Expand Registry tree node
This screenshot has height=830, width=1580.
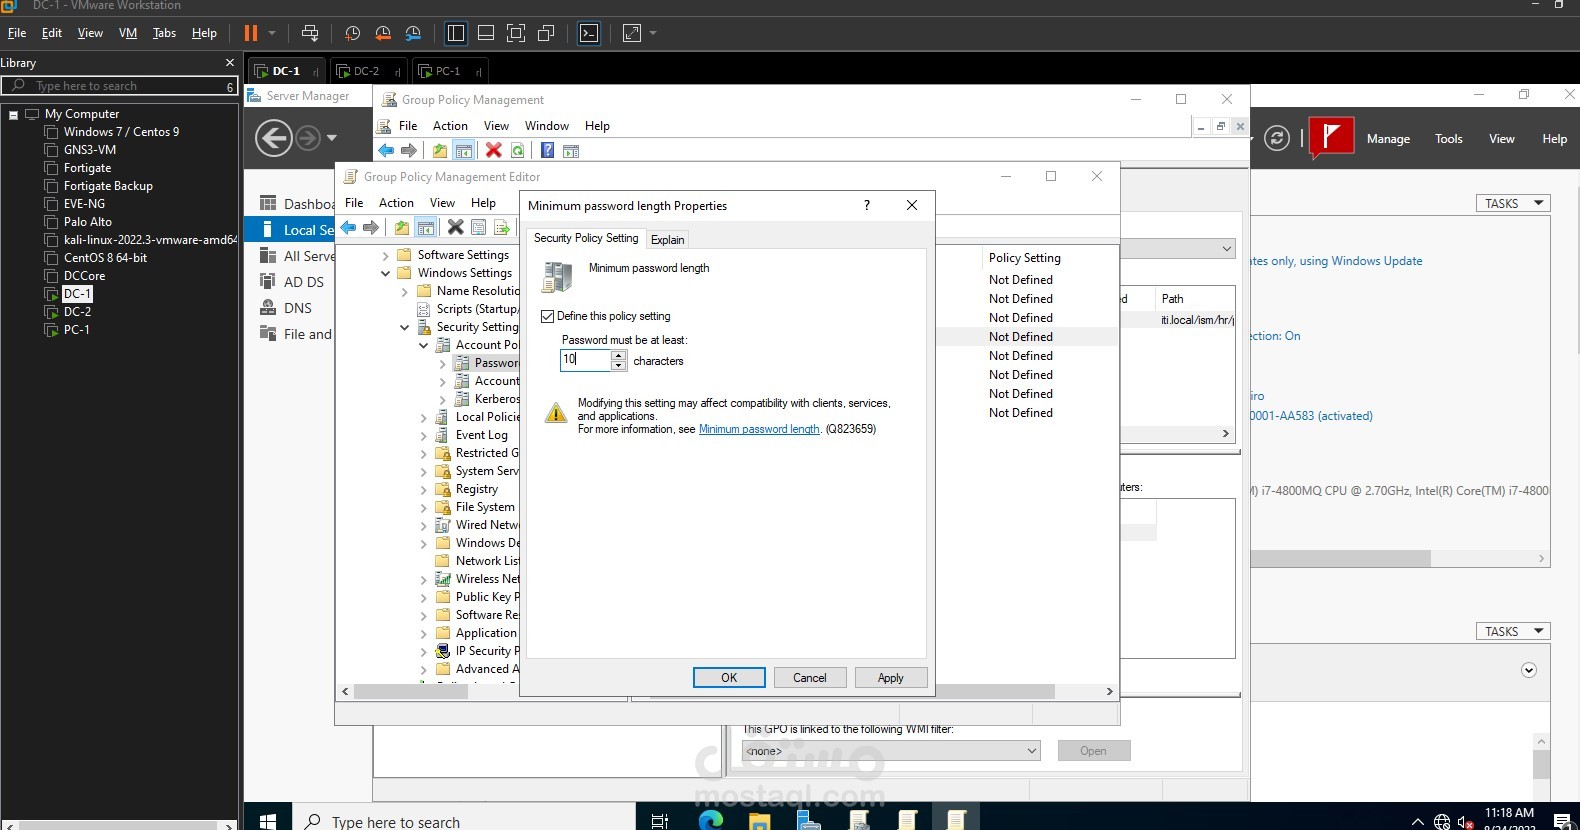(424, 489)
